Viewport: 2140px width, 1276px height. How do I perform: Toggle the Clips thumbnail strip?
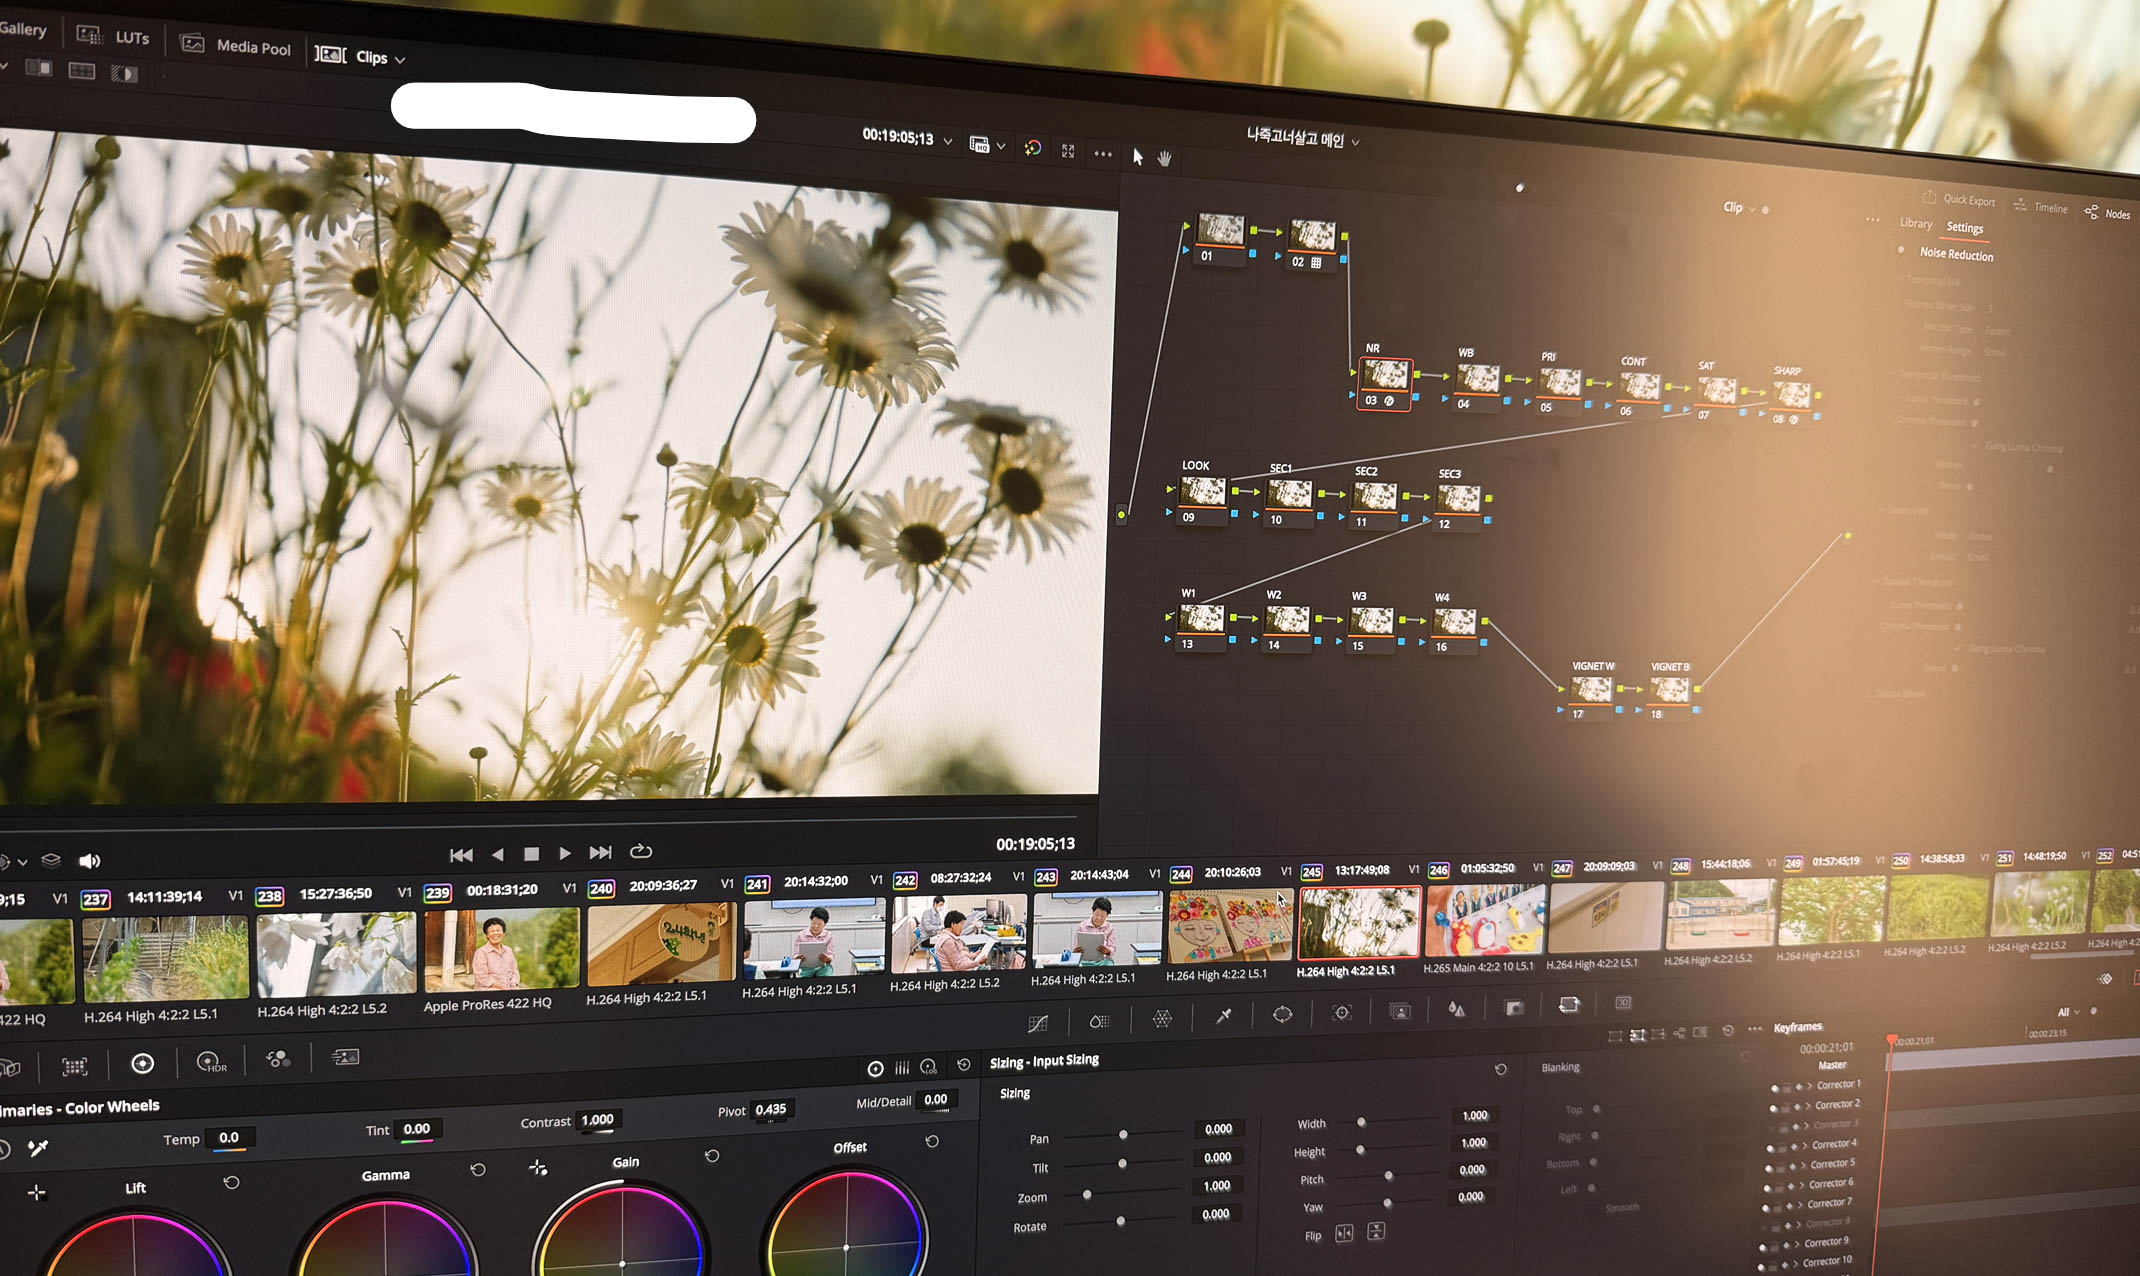(x=351, y=56)
